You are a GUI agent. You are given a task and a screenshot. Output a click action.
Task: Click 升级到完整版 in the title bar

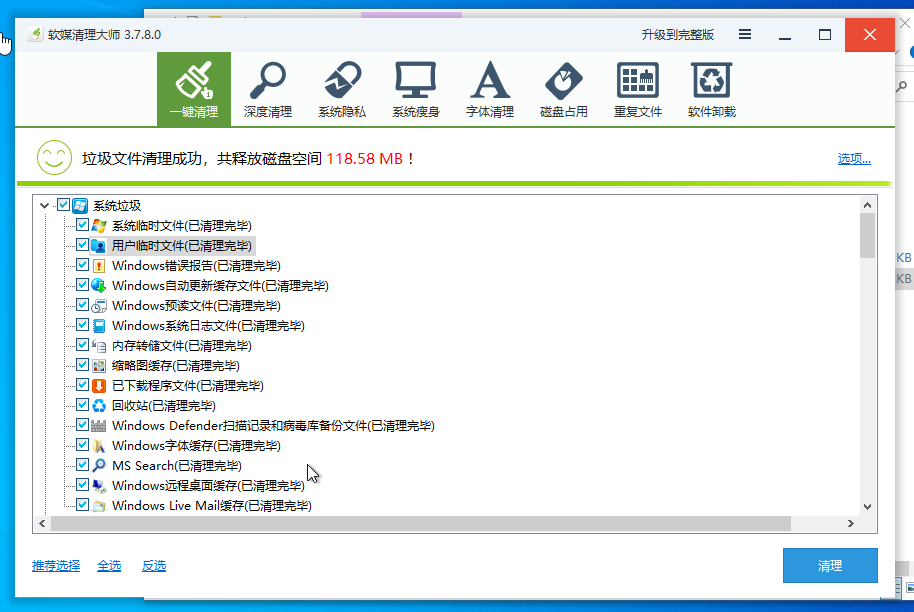coord(677,34)
